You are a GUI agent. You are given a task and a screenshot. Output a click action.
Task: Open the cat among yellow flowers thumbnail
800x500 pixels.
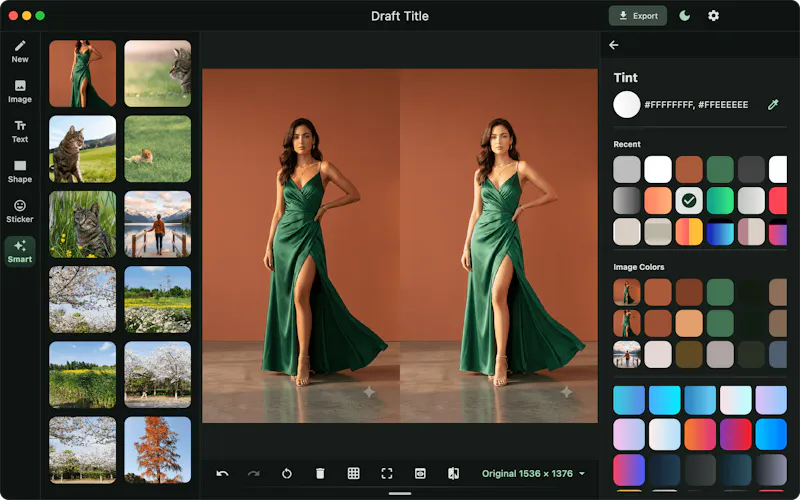83,224
